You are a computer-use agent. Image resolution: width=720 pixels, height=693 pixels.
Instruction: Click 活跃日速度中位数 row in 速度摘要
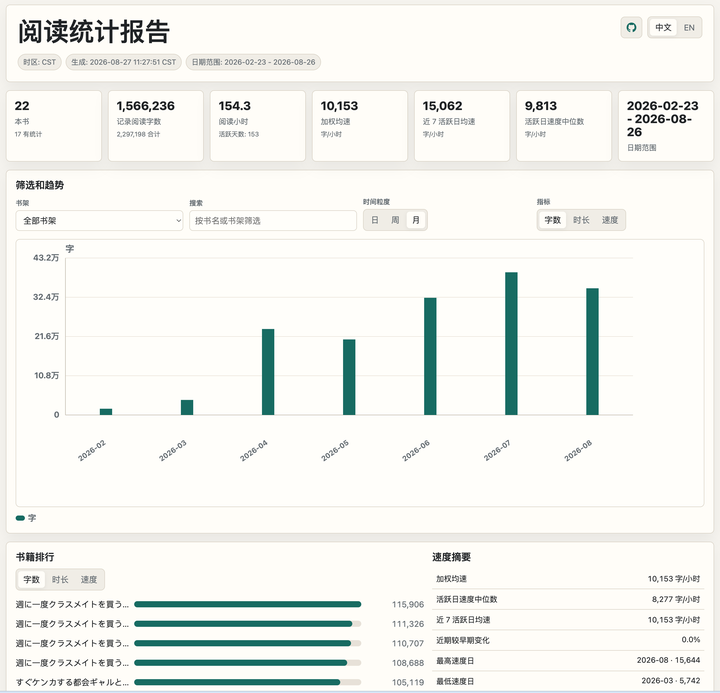coord(568,599)
